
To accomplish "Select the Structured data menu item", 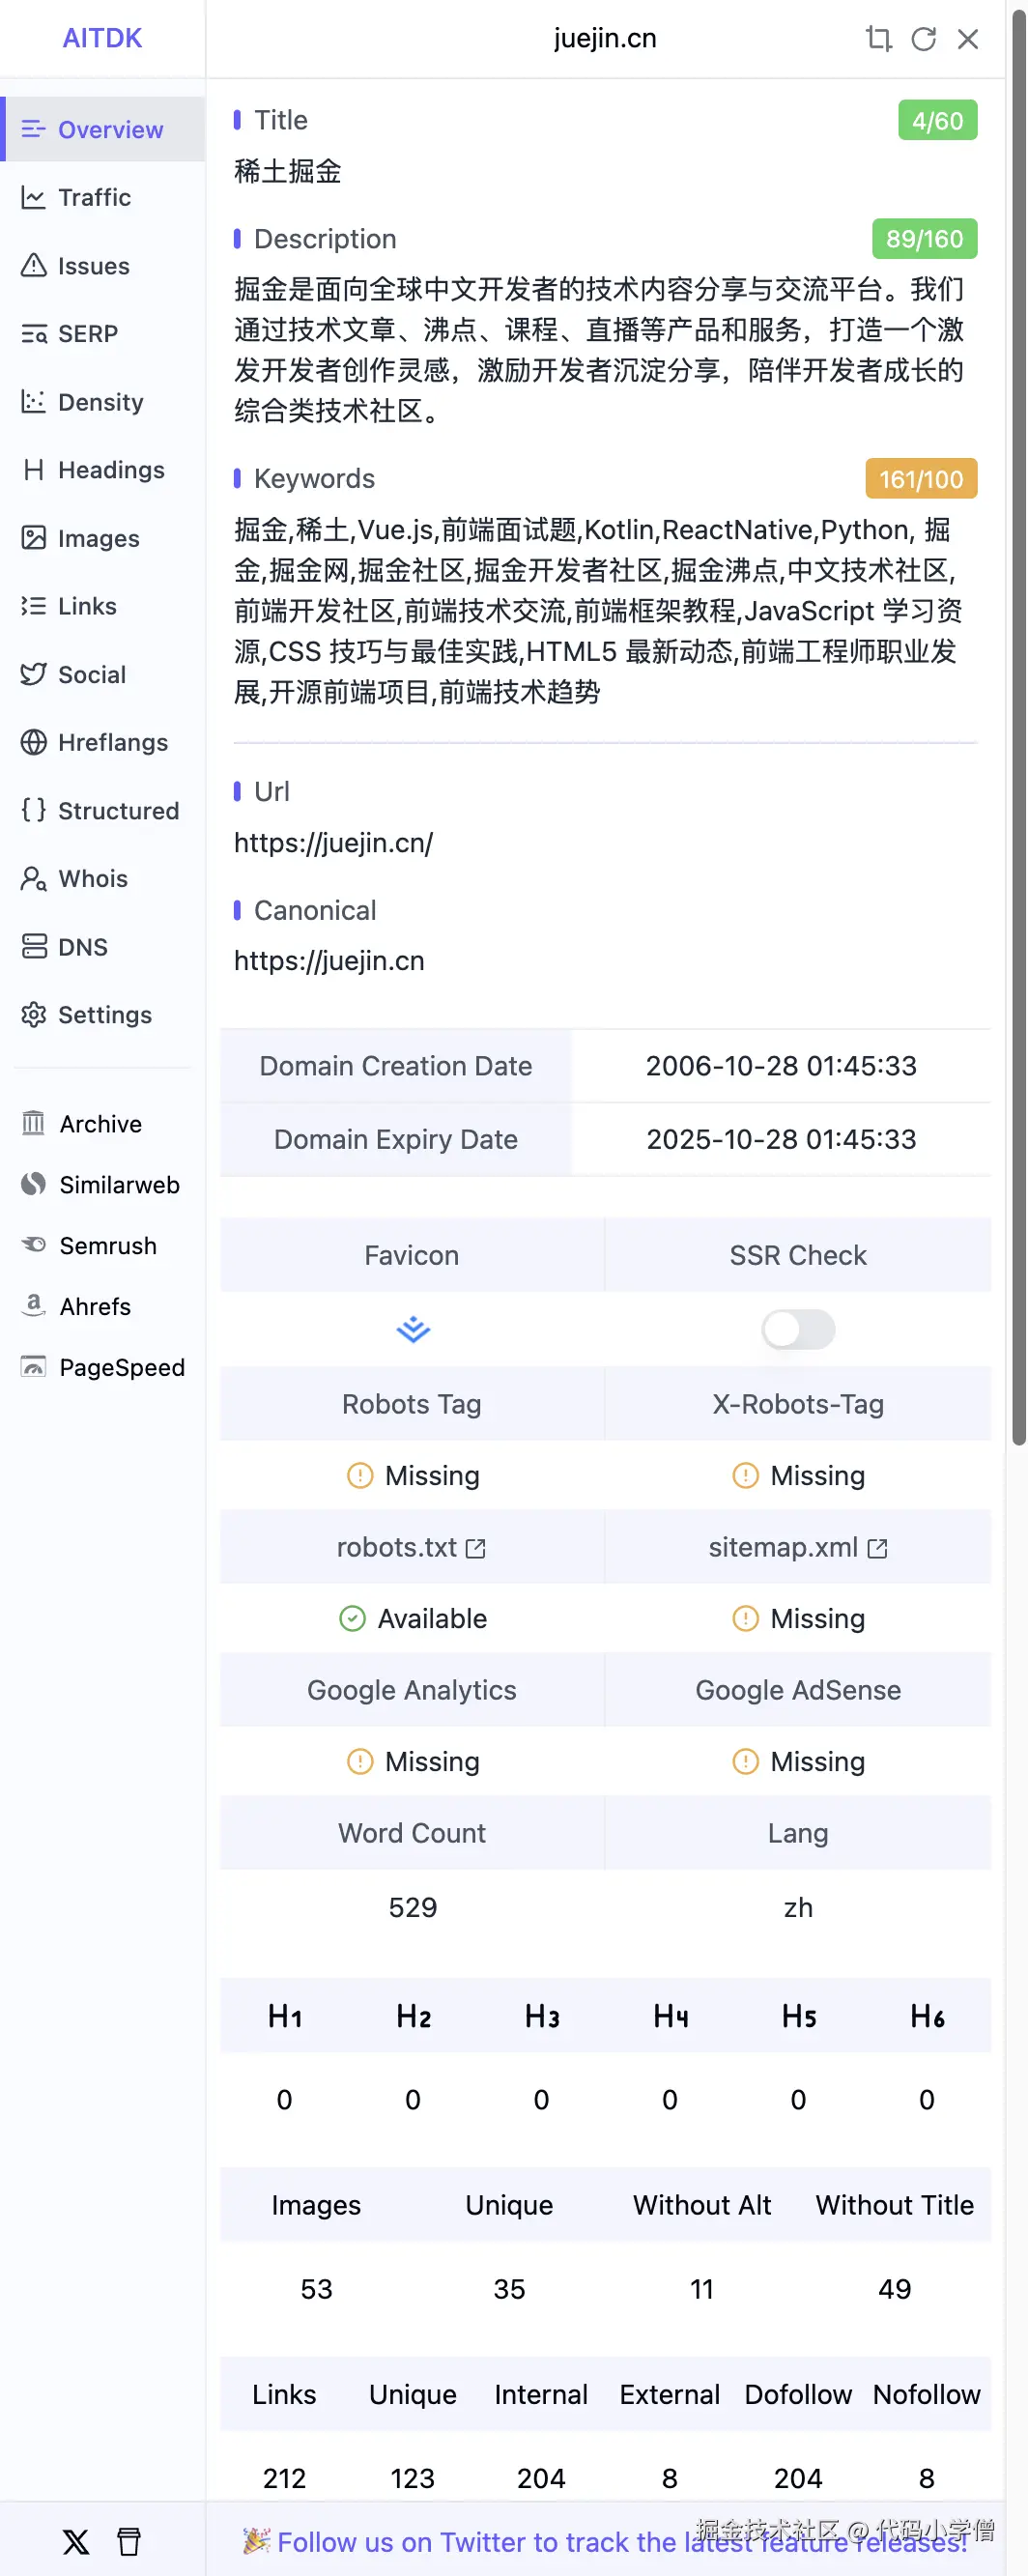I will click(x=118, y=810).
